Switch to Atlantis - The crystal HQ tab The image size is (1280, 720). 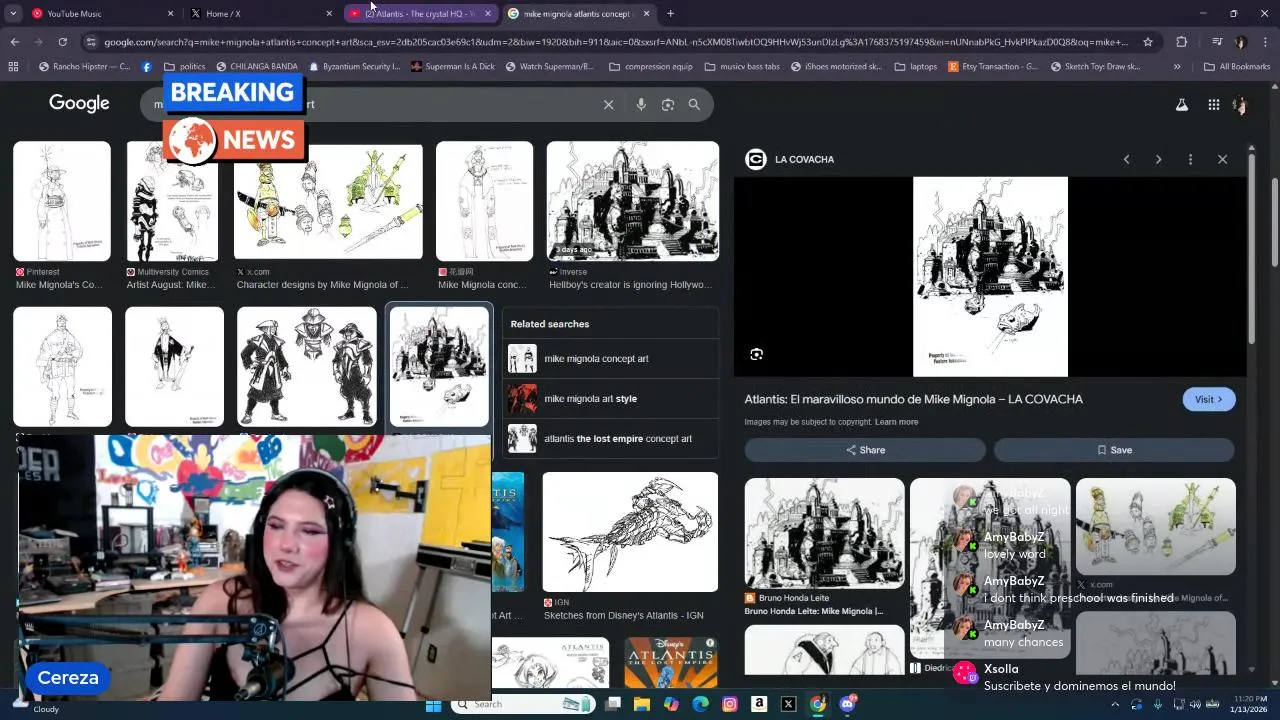coord(419,14)
